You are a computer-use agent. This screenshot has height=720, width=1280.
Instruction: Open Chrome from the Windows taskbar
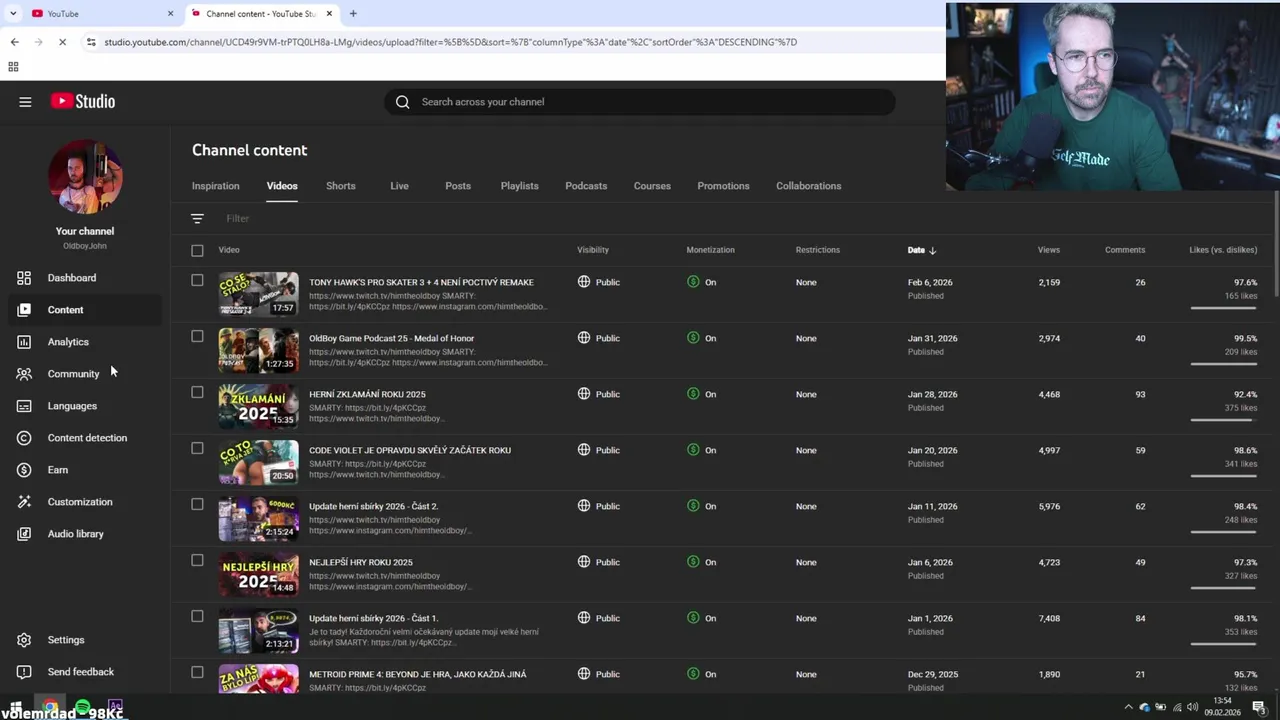50,708
